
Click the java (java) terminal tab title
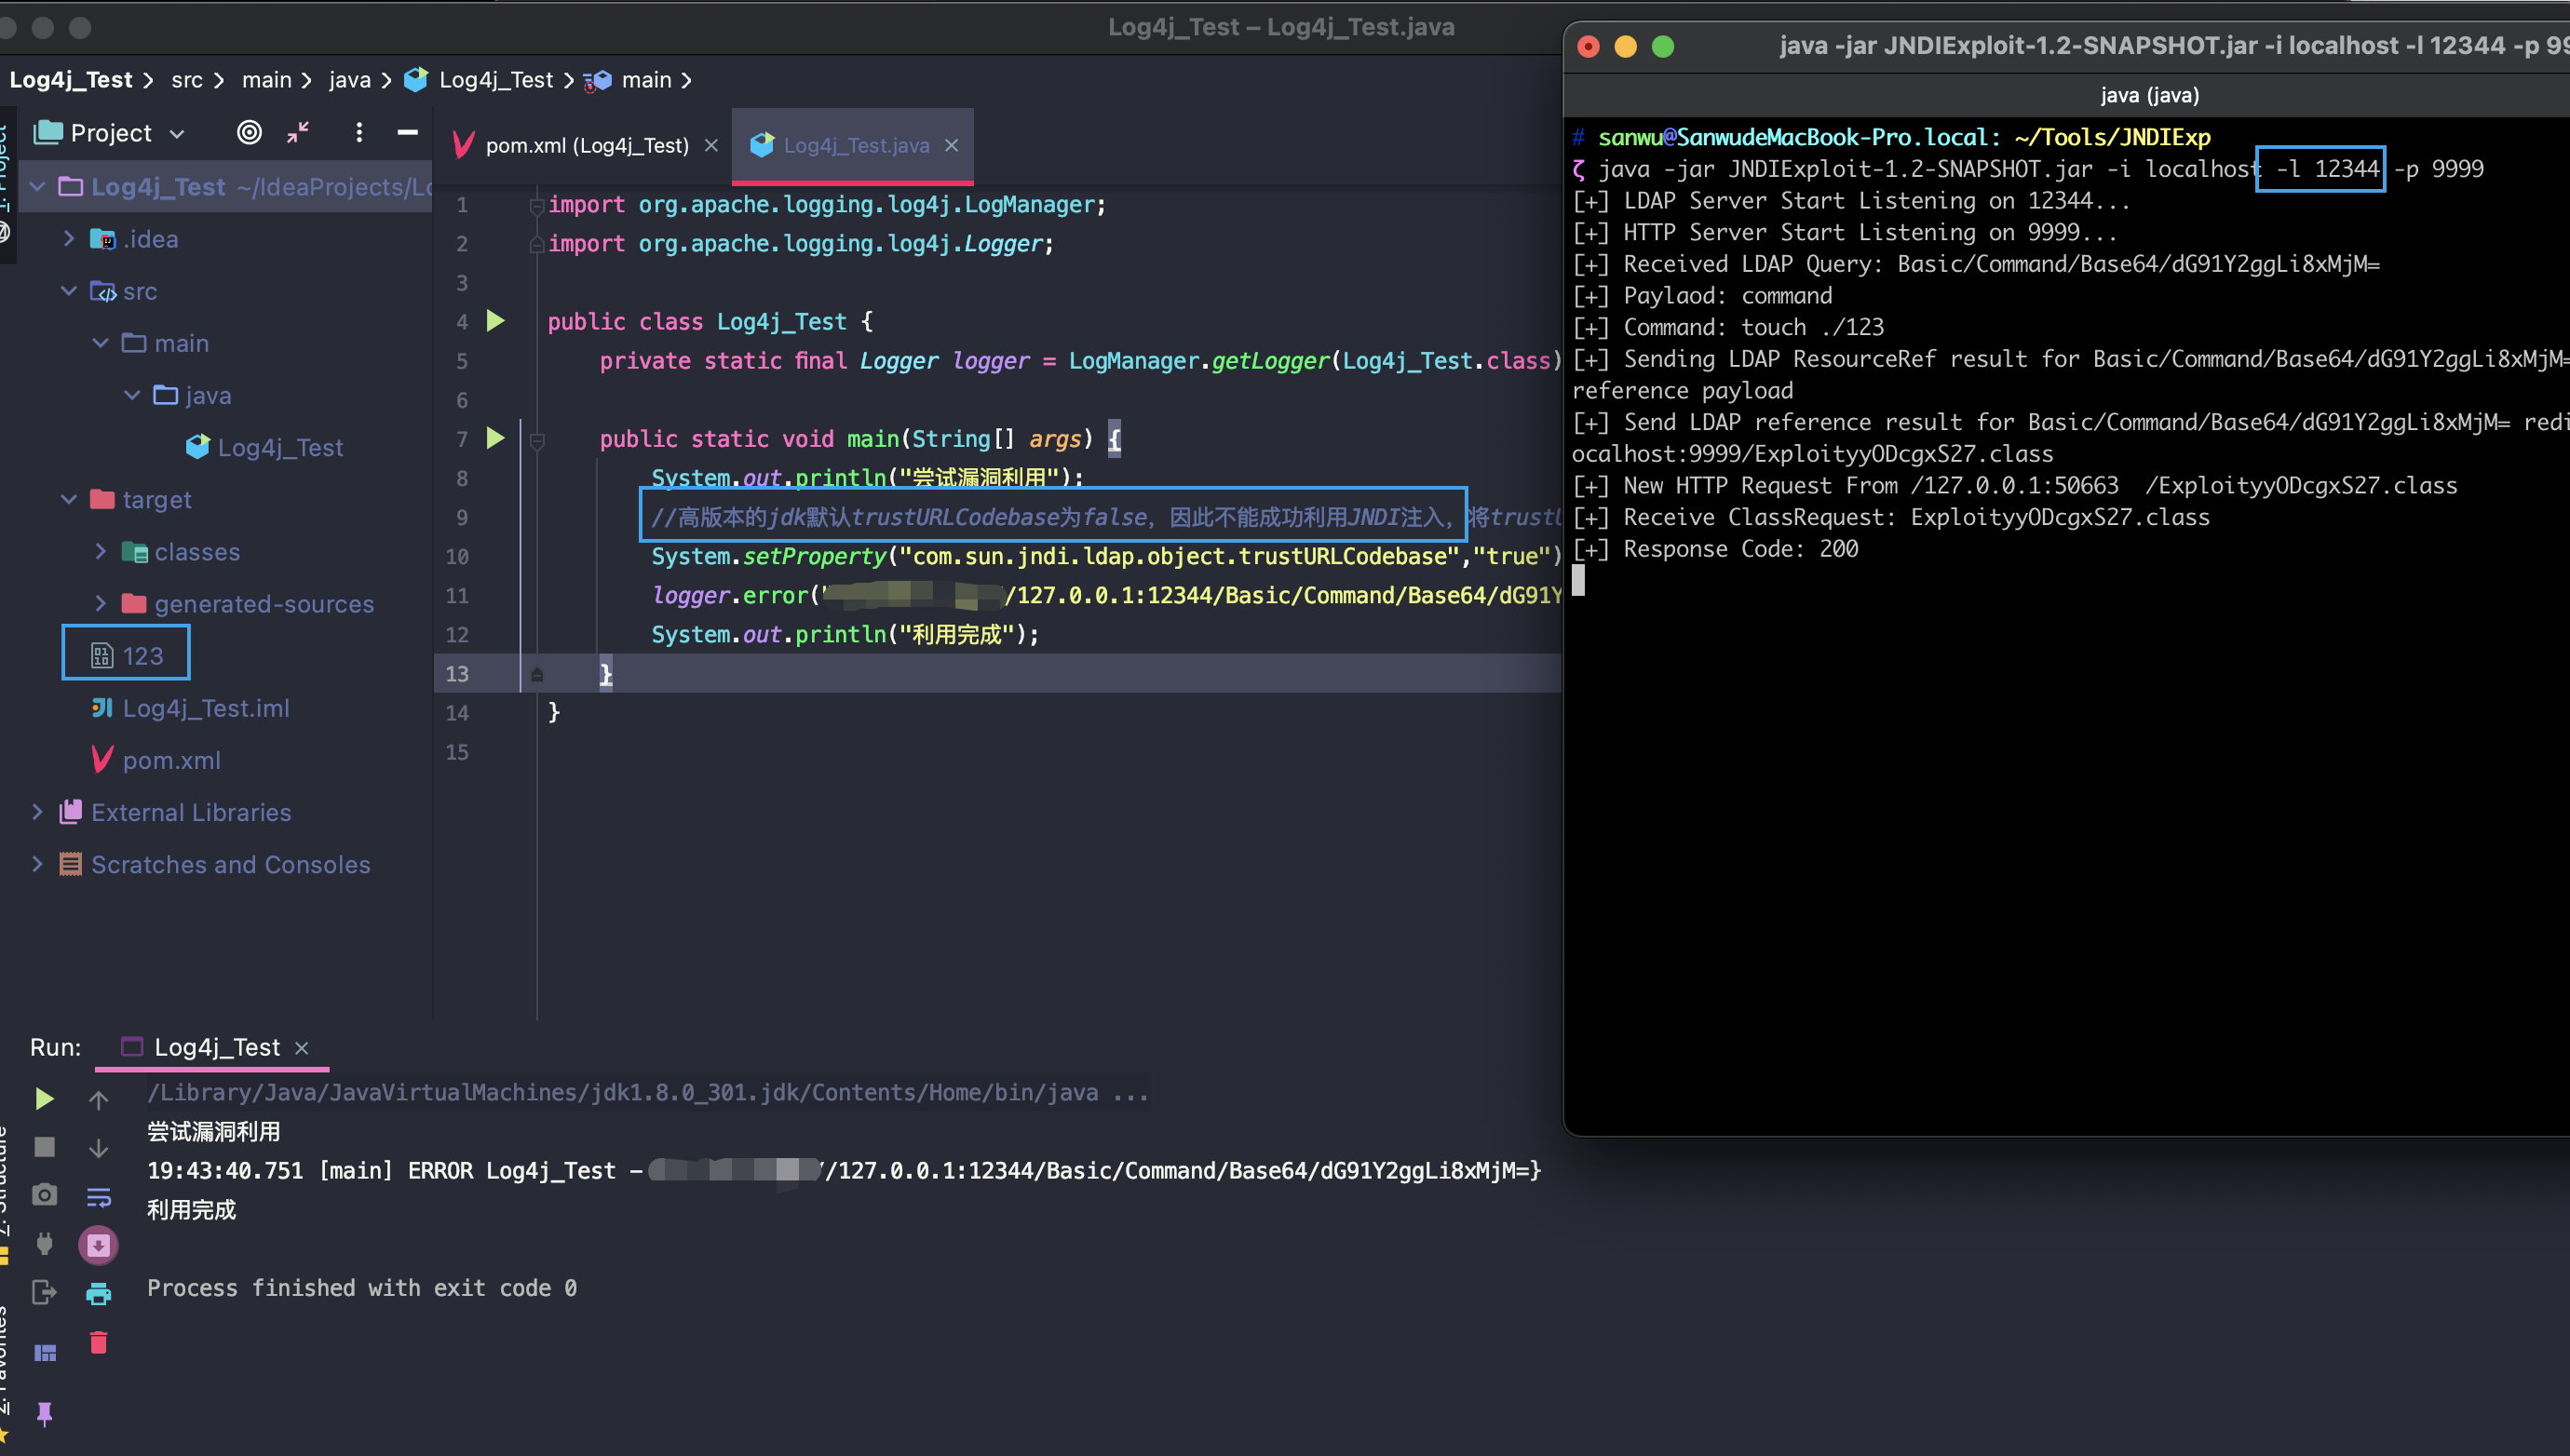(2149, 95)
